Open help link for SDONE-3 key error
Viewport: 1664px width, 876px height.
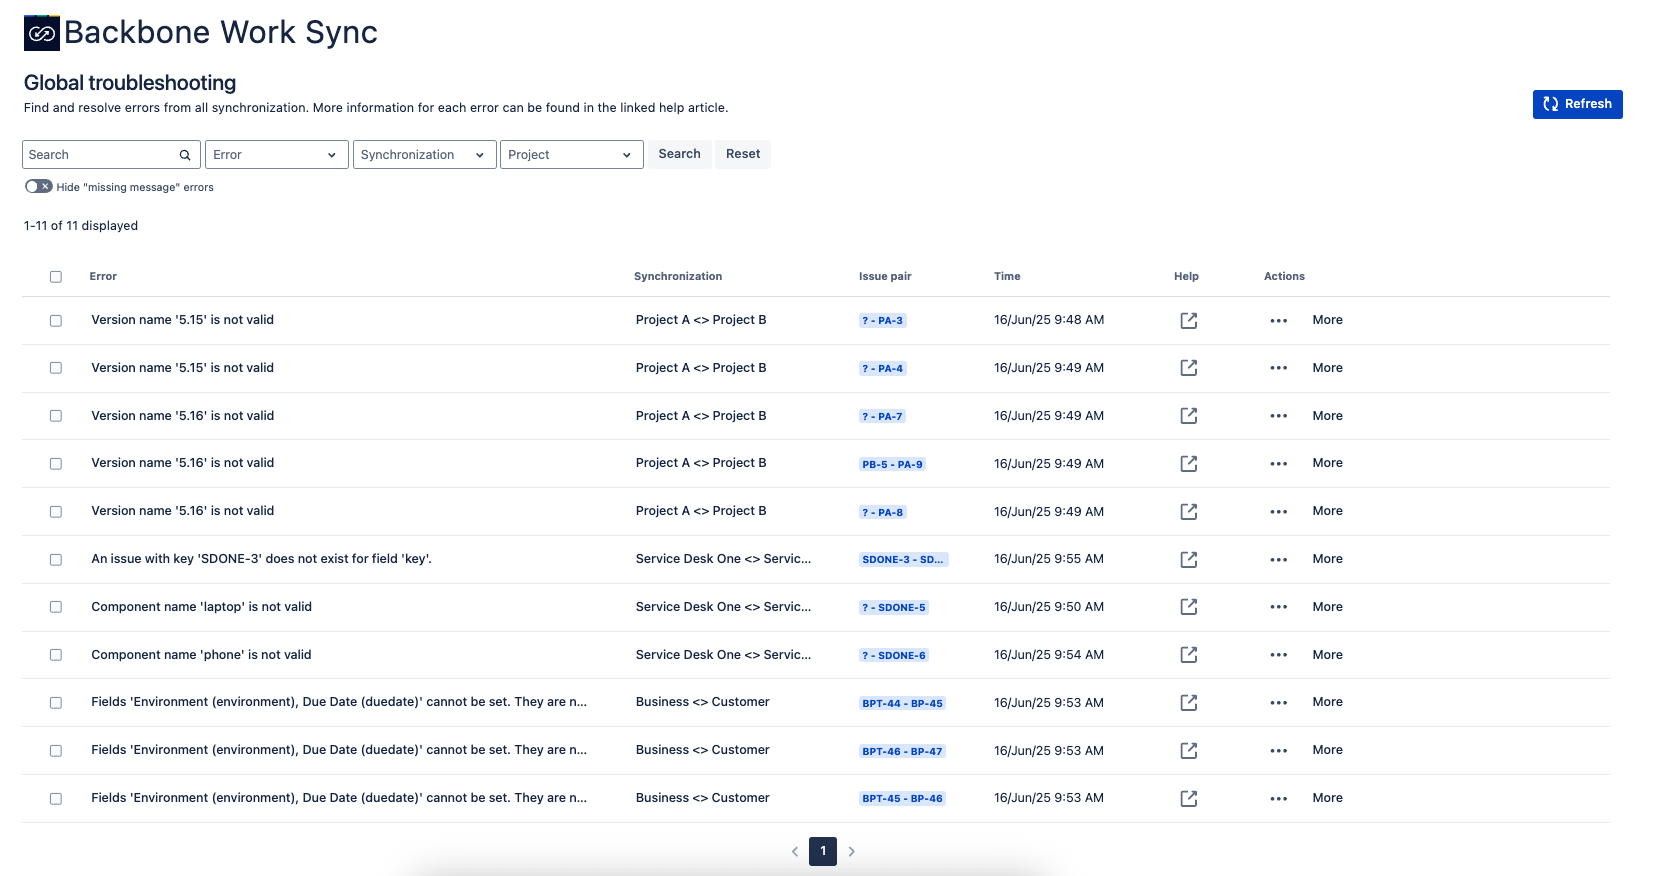pyautogui.click(x=1188, y=560)
